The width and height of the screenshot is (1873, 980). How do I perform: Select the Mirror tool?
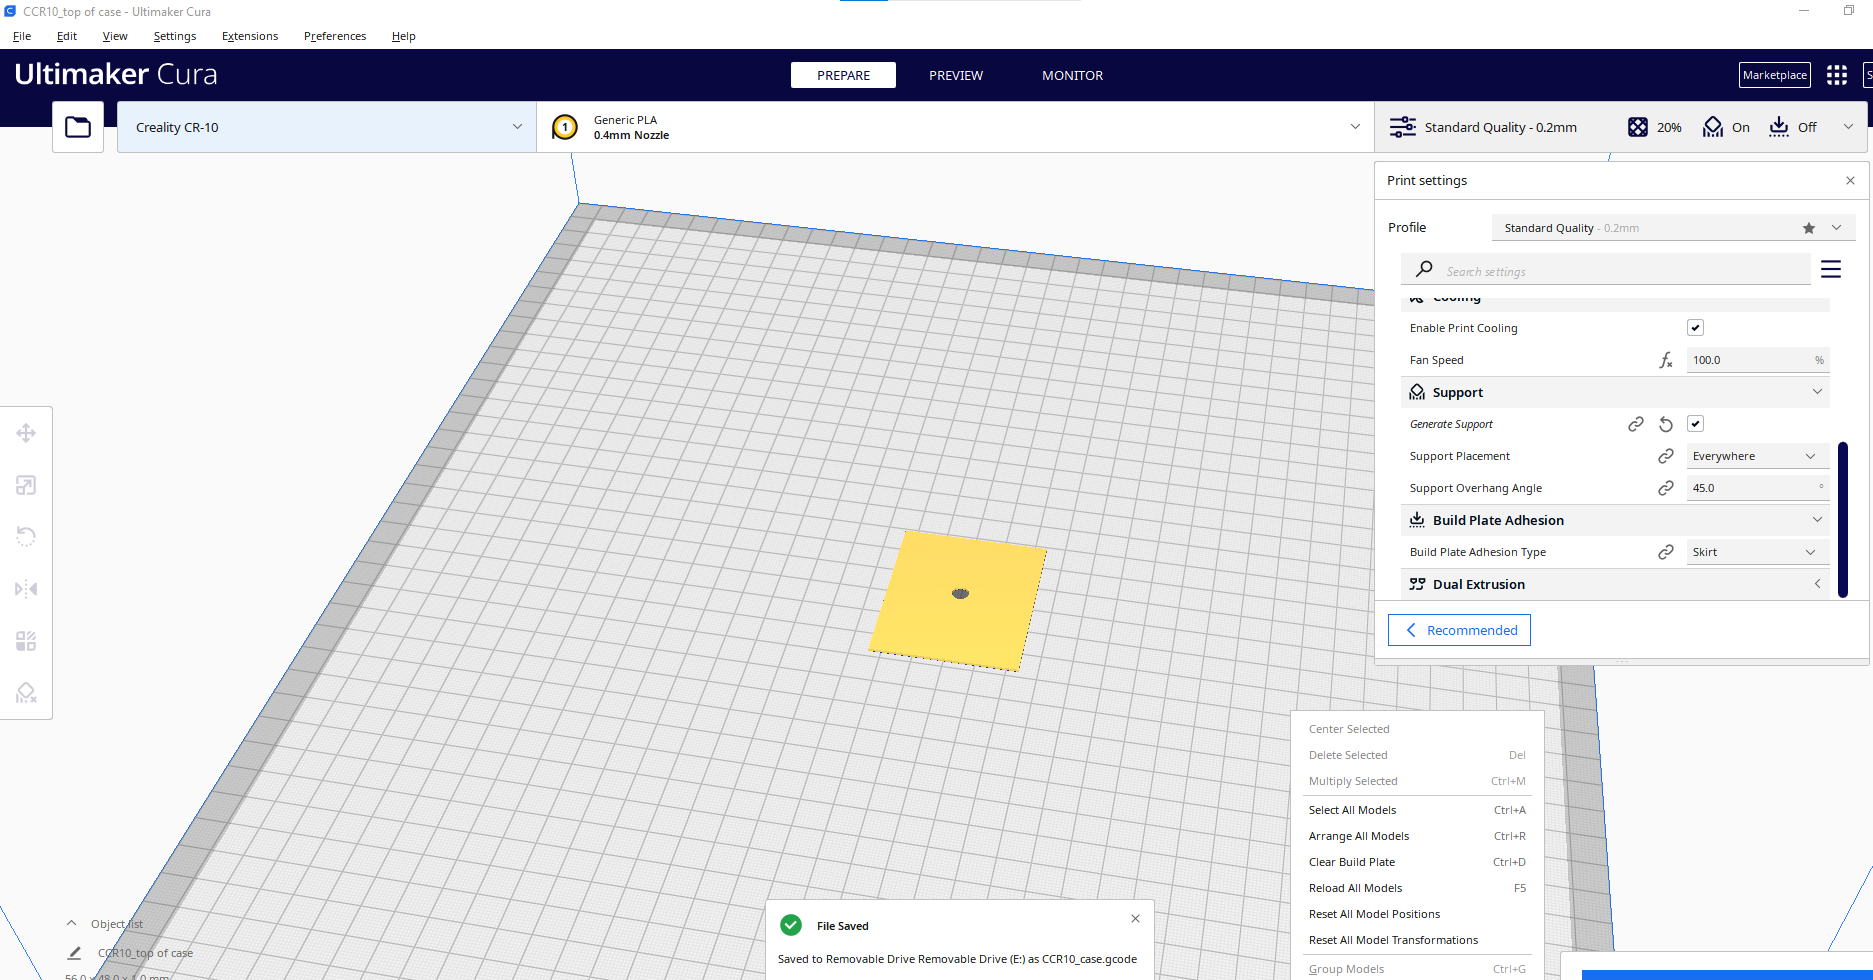click(26, 589)
